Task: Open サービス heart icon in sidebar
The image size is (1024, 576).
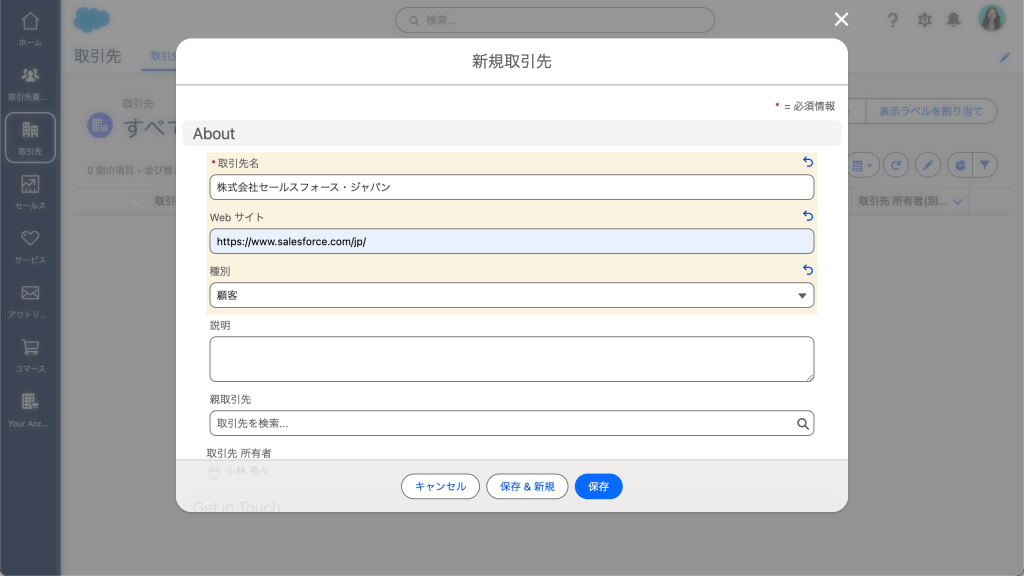Action: point(30,245)
